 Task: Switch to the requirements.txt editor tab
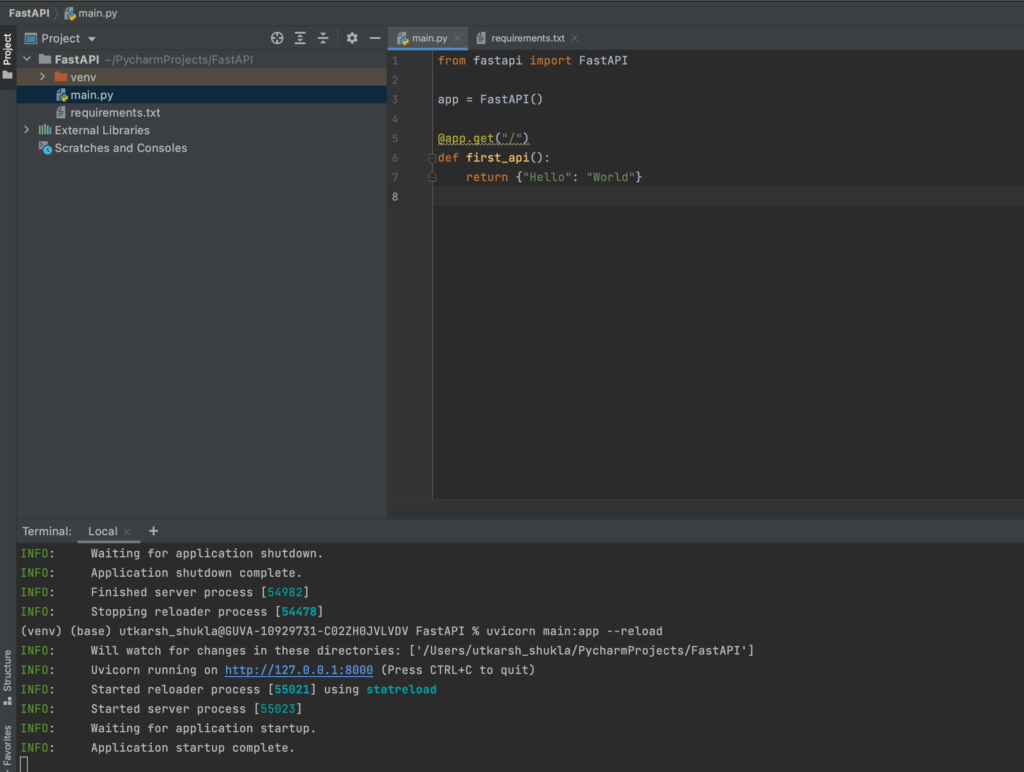coord(527,38)
